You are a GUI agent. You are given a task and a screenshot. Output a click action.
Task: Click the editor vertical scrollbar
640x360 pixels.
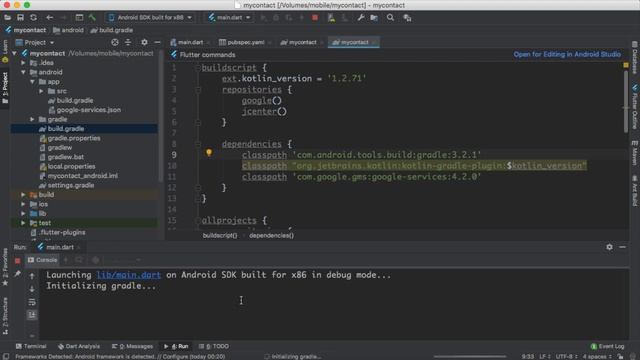click(x=626, y=102)
